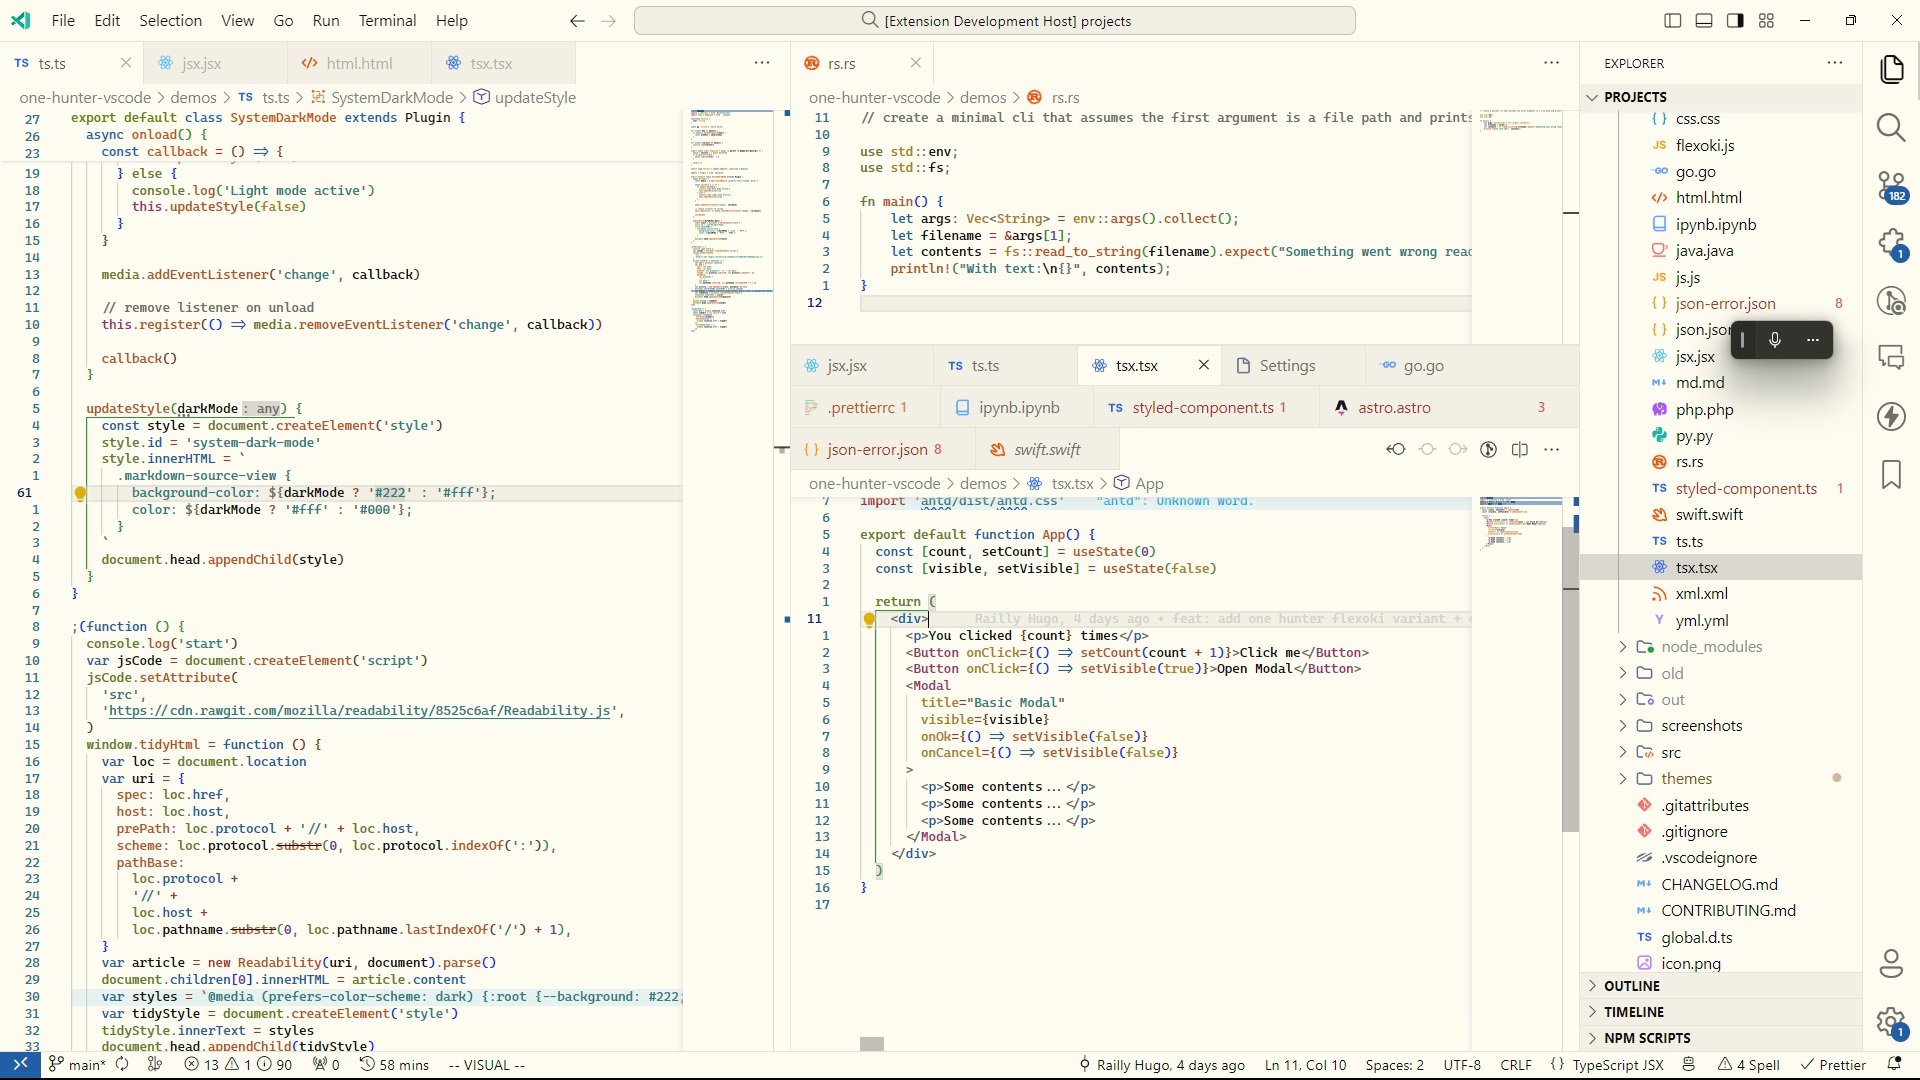Toggle the bottom panel layout button

point(1704,21)
